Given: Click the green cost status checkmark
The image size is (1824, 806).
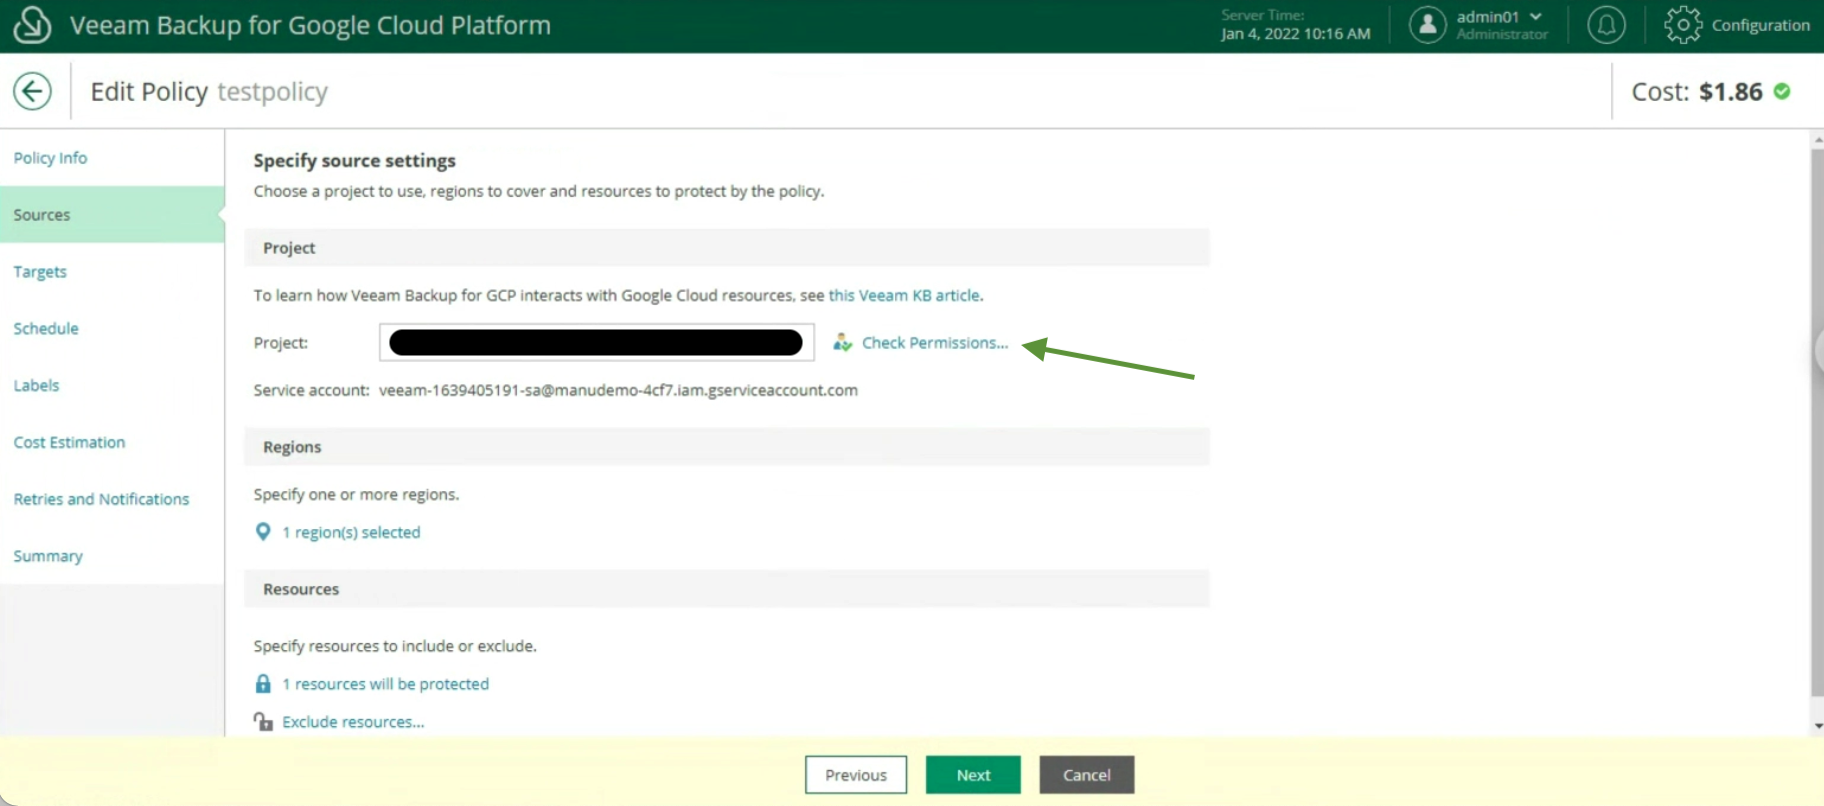Looking at the screenshot, I should [x=1782, y=91].
